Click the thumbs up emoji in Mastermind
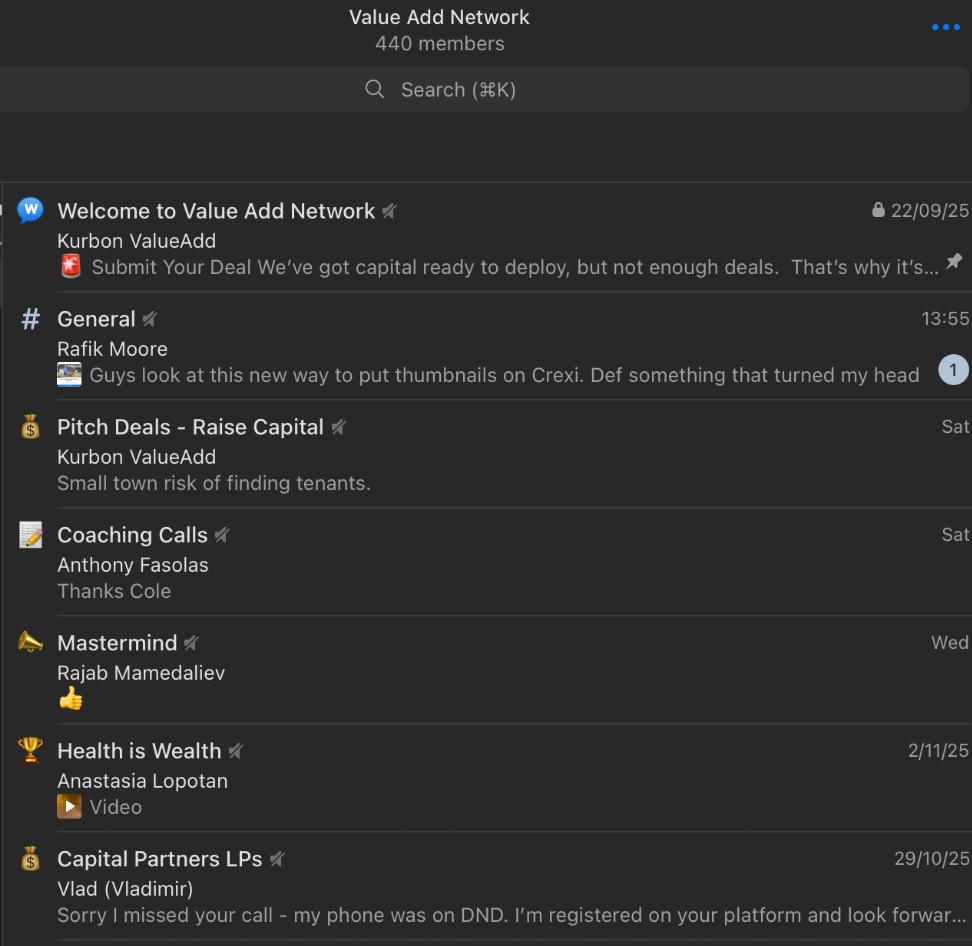Screen dimensions: 972x946 coord(71,698)
